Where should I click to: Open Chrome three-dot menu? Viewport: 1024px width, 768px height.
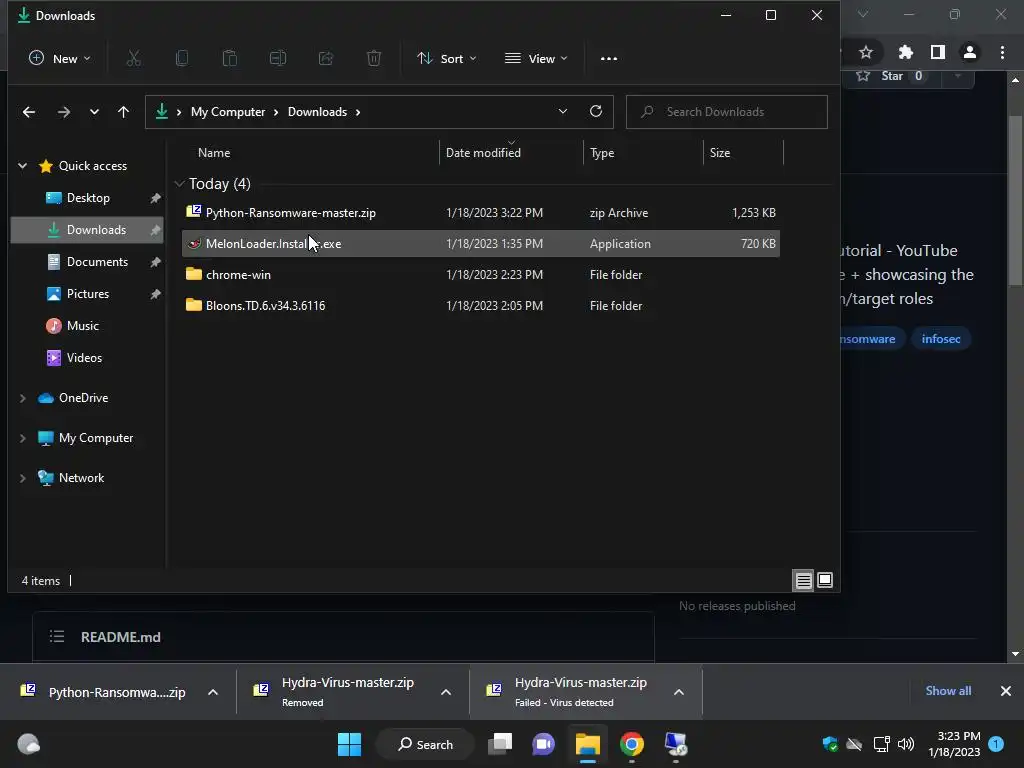point(1002,52)
